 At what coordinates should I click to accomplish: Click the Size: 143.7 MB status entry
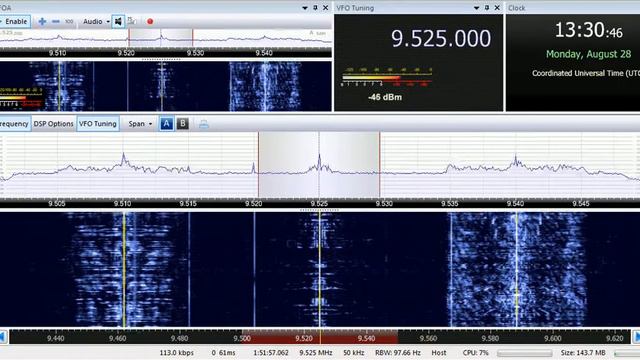[583, 353]
